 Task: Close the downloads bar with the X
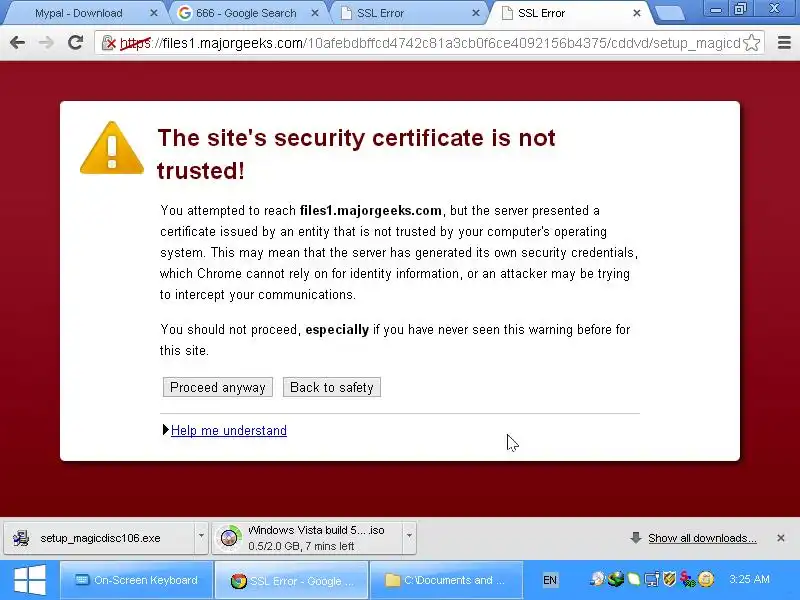pyautogui.click(x=781, y=538)
